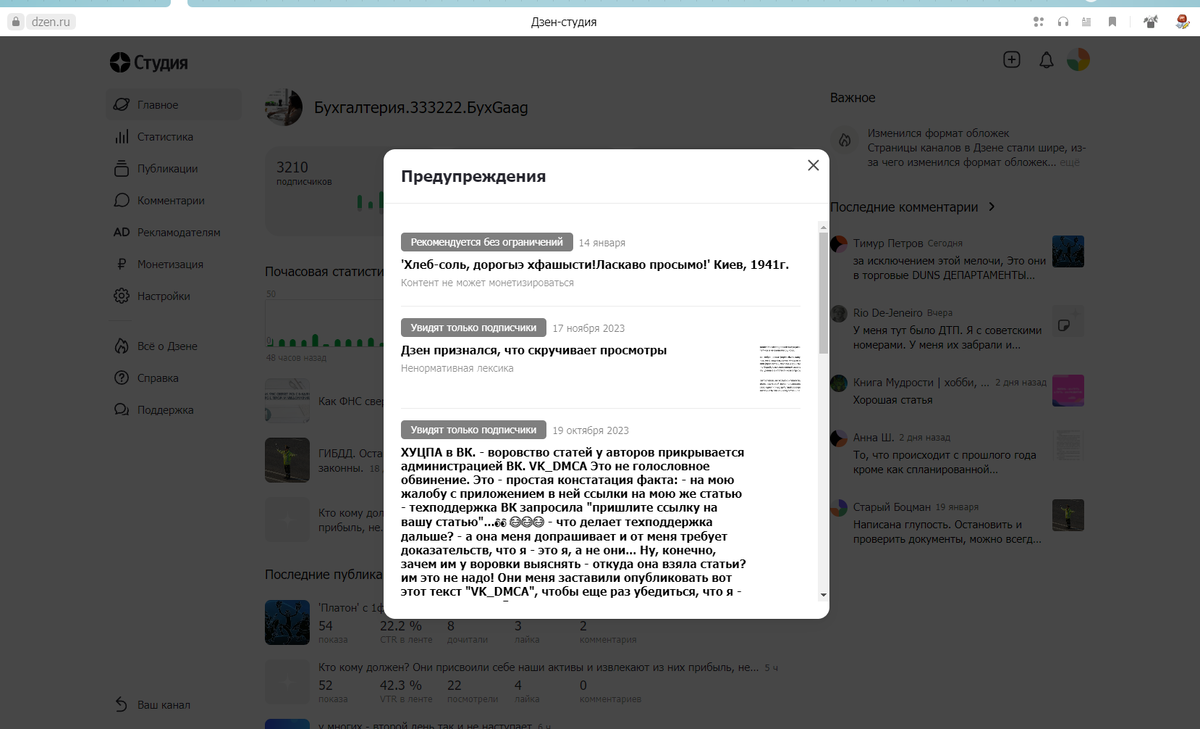Image resolution: width=1200 pixels, height=729 pixels.
Task: Open article Дзен признался, что скручивает просмотры
Action: click(534, 350)
